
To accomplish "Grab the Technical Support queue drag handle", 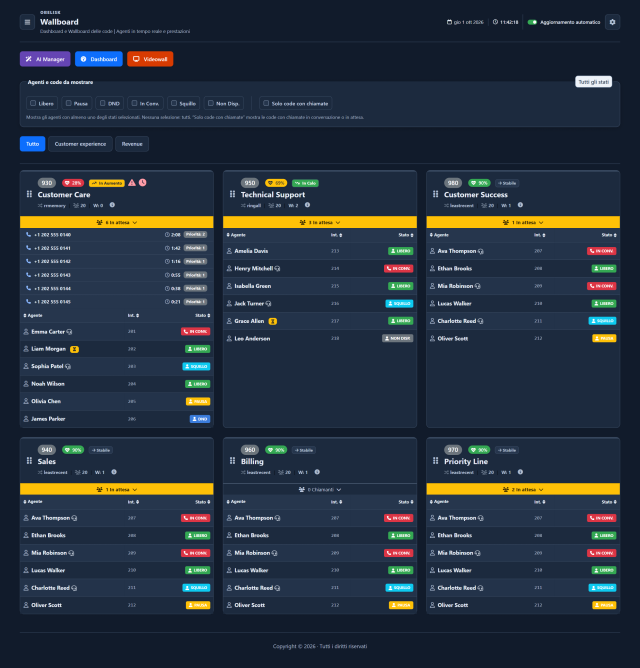I will (232, 194).
